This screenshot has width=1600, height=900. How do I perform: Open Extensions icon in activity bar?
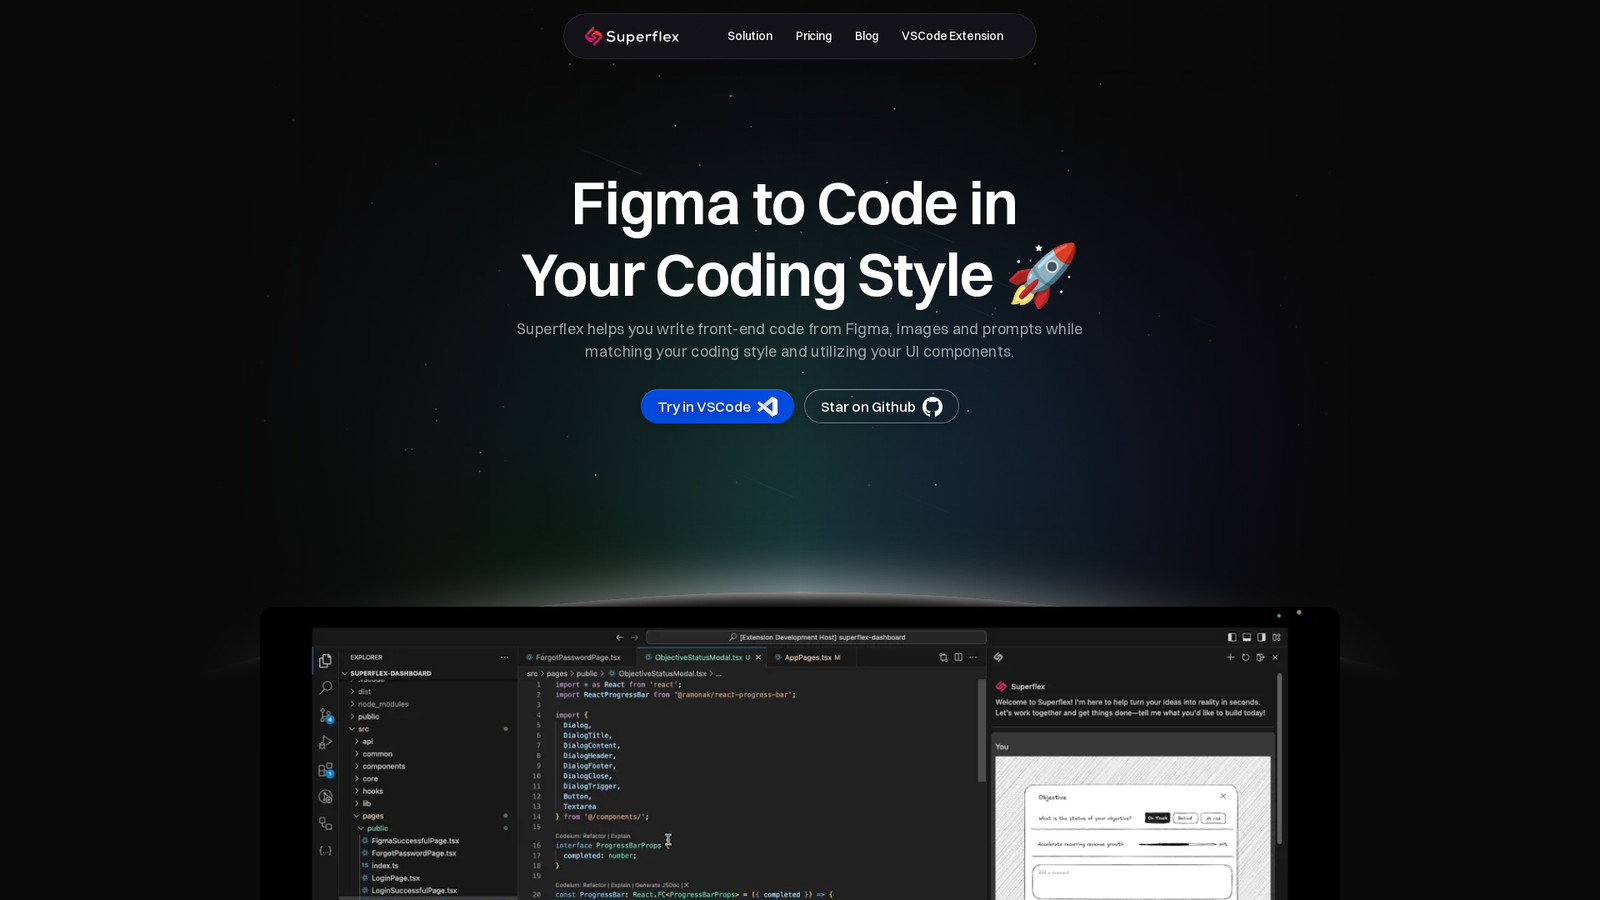click(x=325, y=770)
